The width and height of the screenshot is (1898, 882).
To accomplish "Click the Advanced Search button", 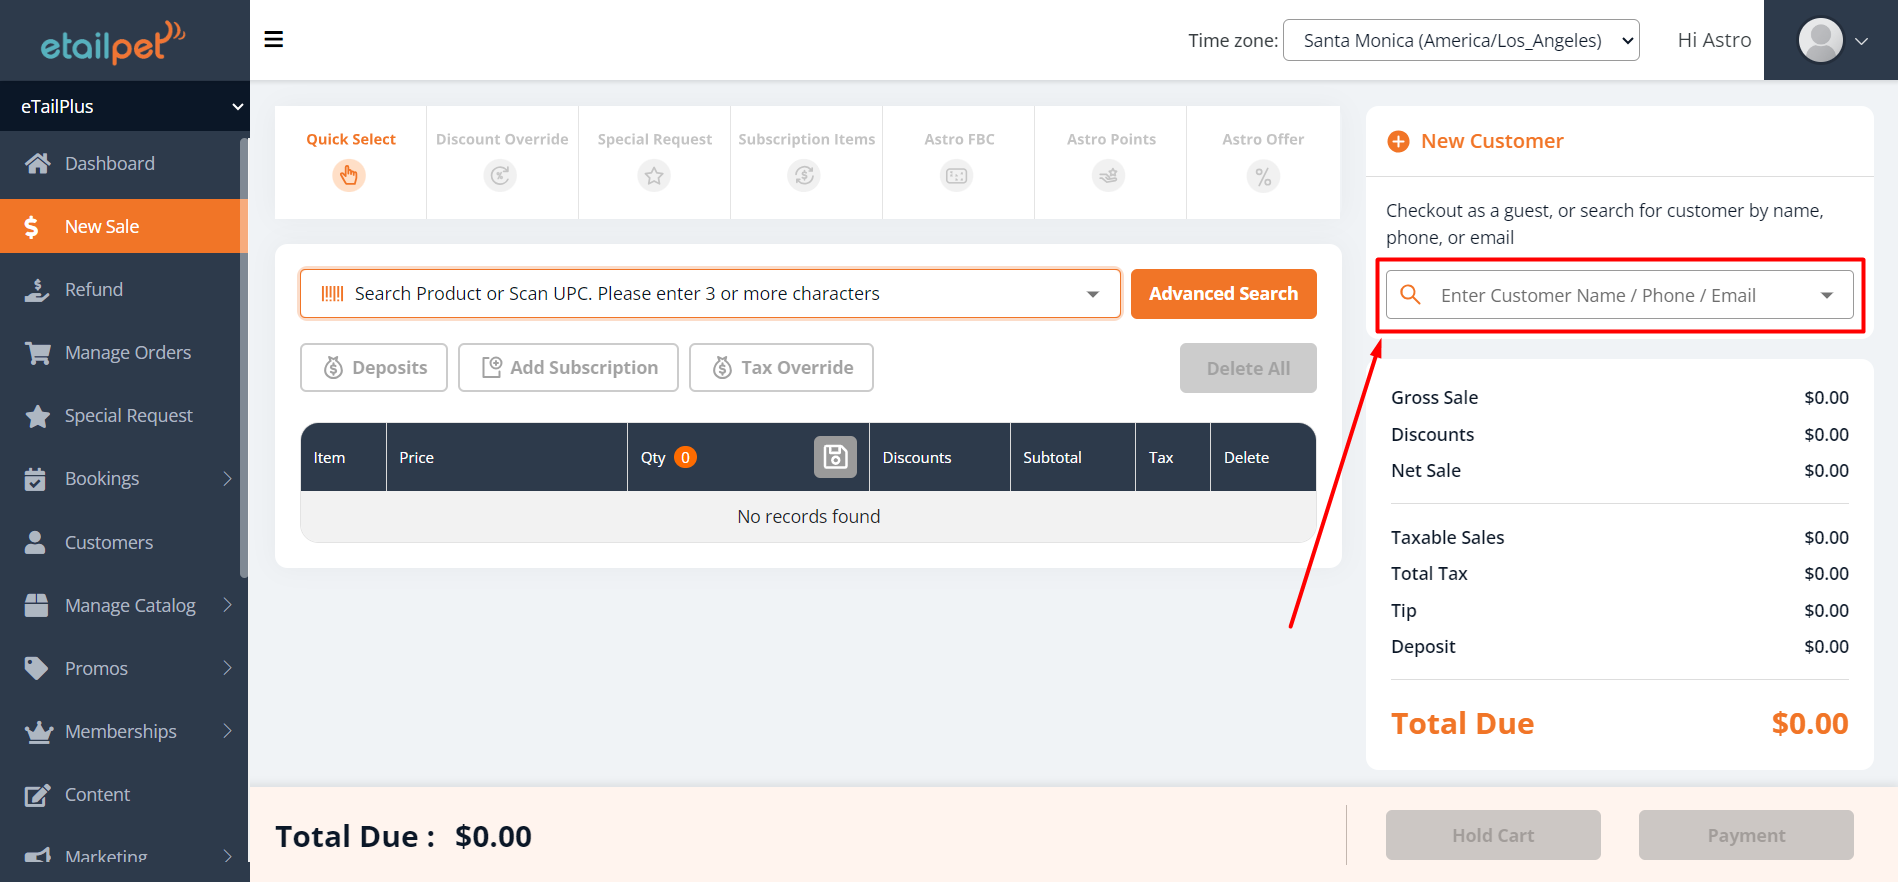I will pyautogui.click(x=1223, y=294).
